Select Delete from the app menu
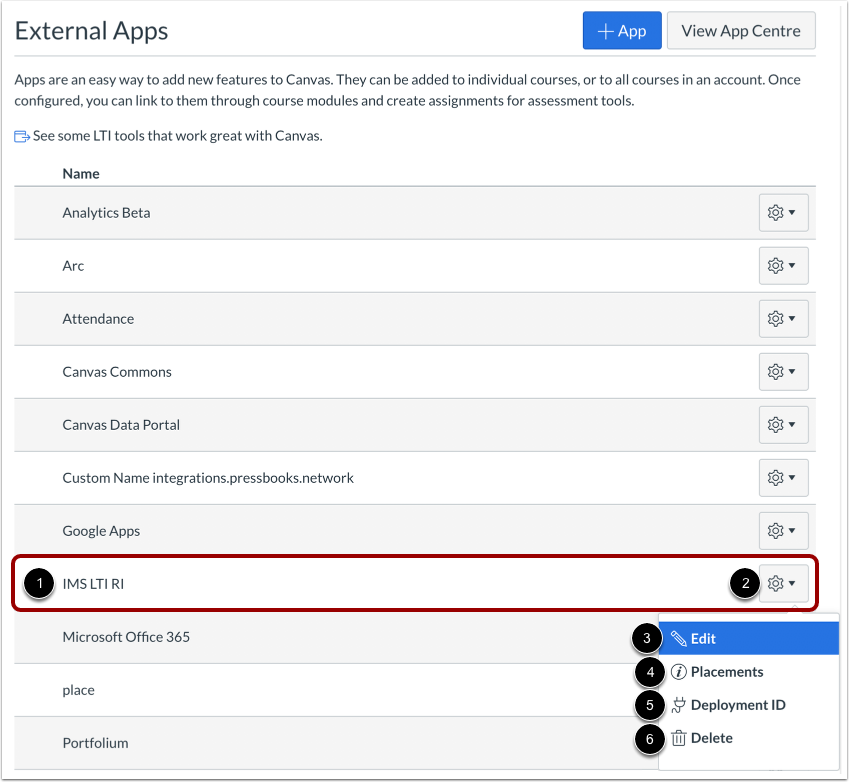Screen dimensions: 849x782 [711, 738]
